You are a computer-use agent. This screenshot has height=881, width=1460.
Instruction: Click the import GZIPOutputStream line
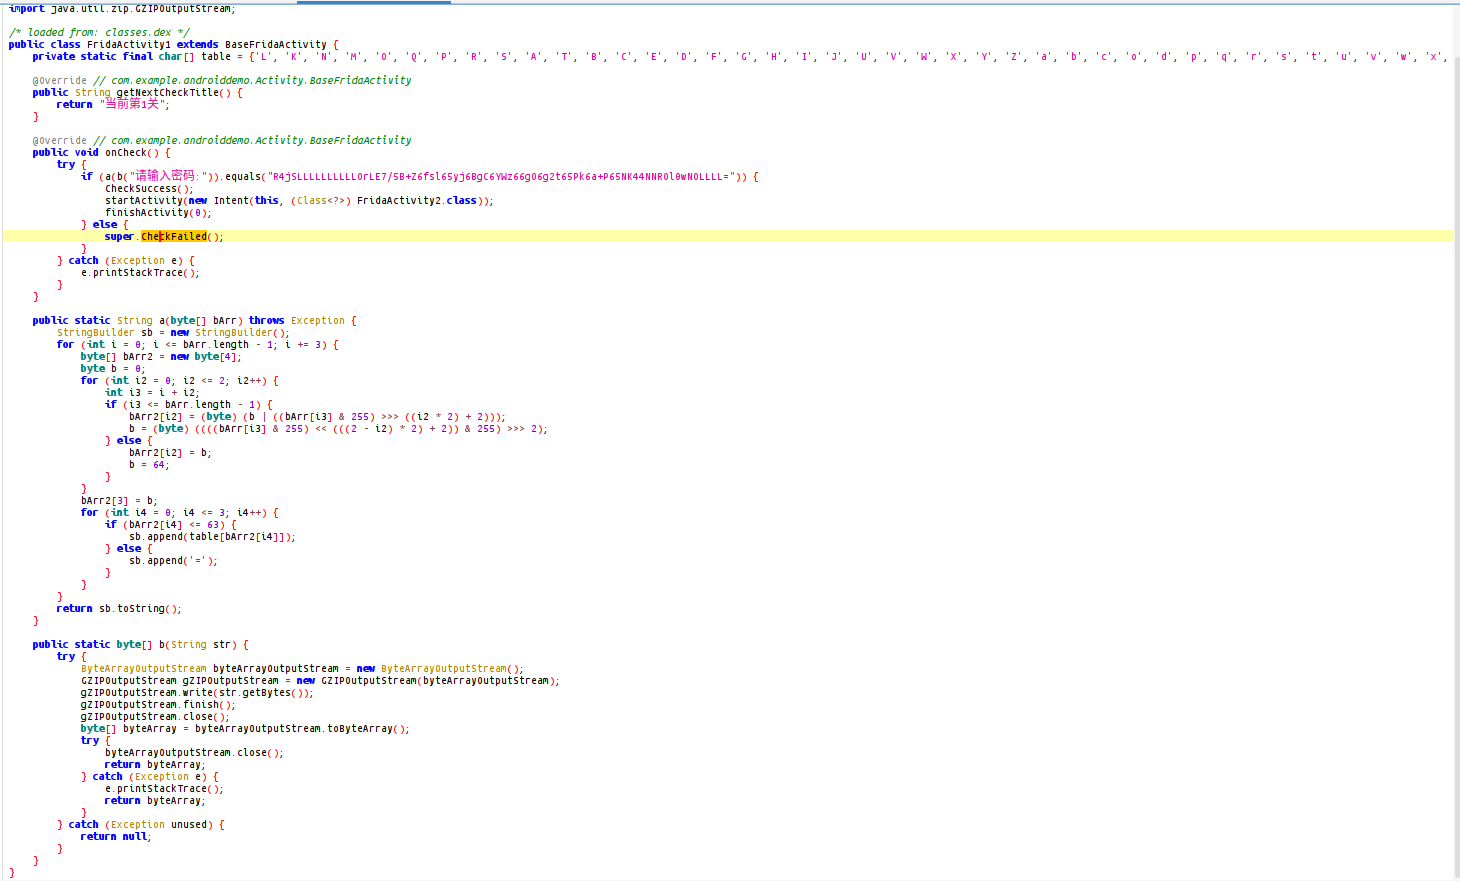[x=122, y=9]
